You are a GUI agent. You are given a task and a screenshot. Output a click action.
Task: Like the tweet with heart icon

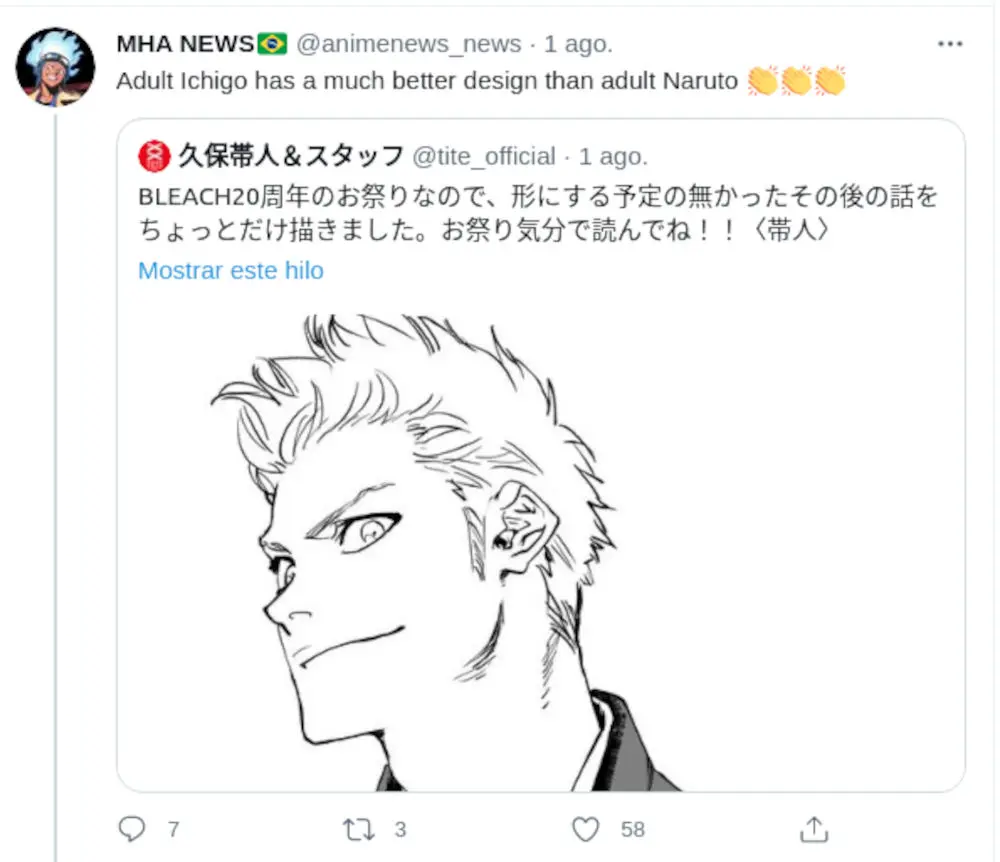585,829
